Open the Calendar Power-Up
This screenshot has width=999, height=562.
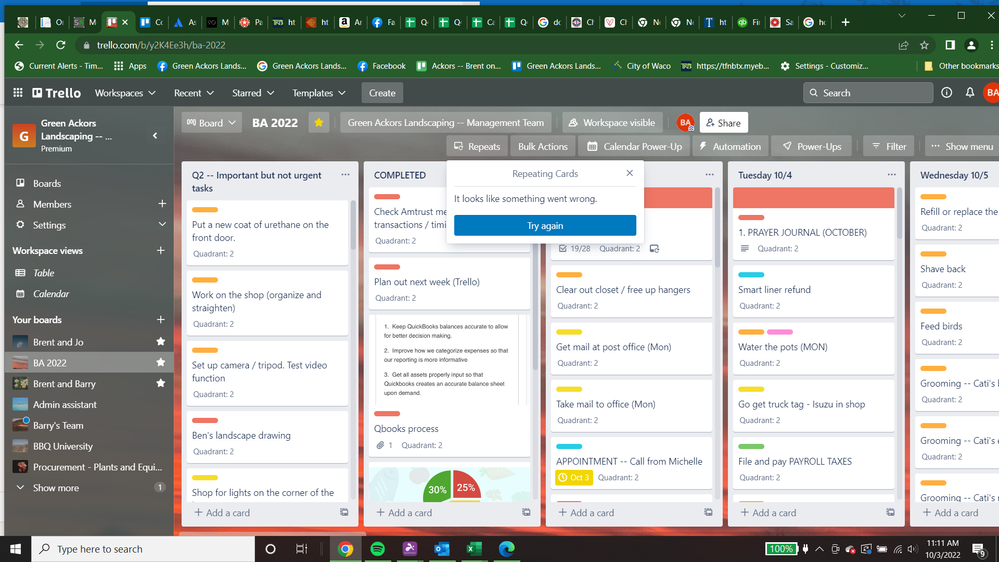coord(635,147)
